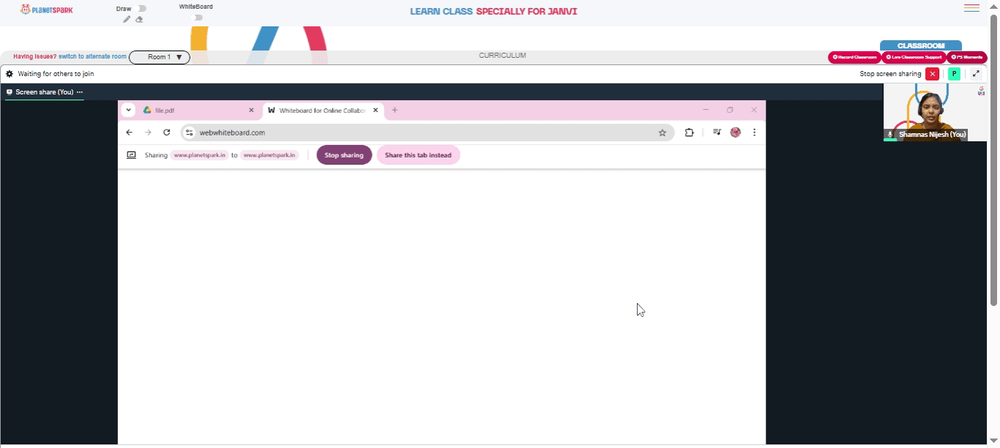The width and height of the screenshot is (1000, 448).
Task: Open the CLASSROOM tab
Action: 920,46
